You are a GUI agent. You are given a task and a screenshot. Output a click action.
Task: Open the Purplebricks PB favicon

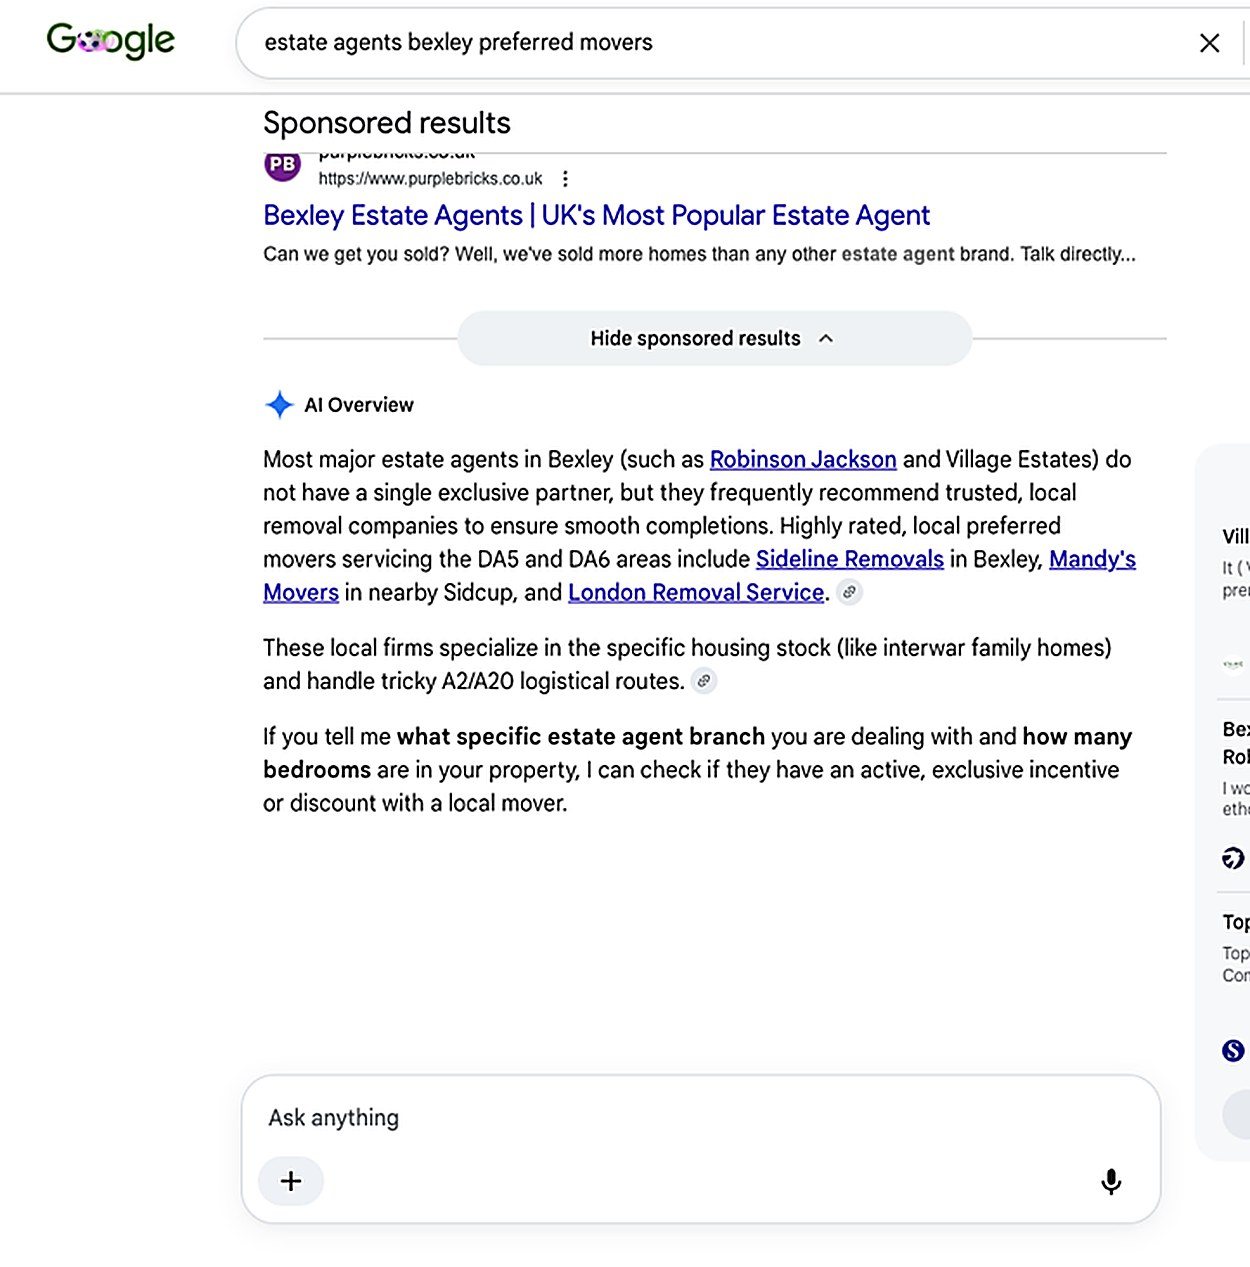(282, 165)
